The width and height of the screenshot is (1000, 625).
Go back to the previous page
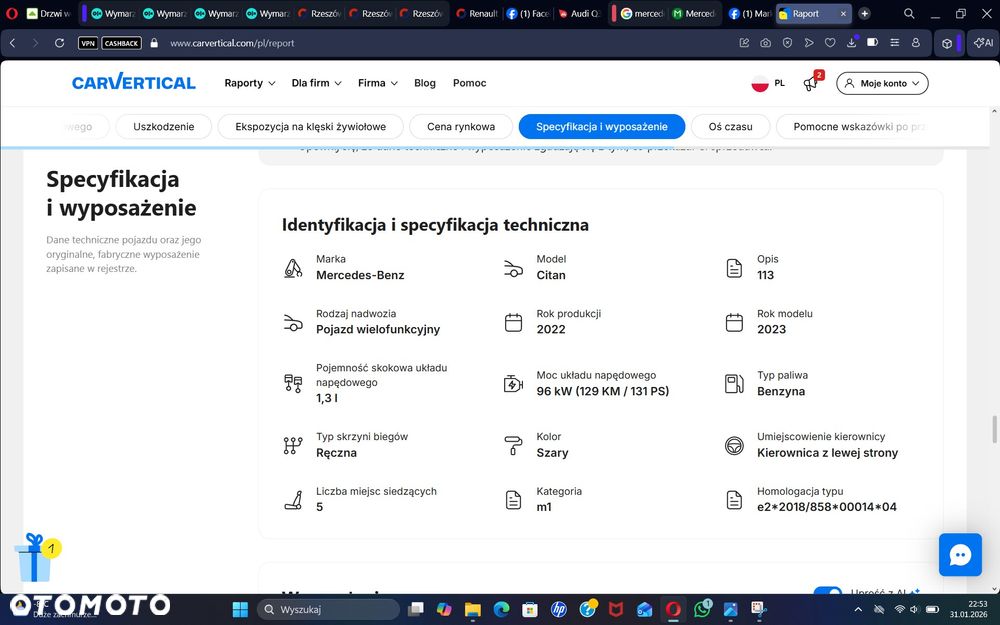(12, 43)
